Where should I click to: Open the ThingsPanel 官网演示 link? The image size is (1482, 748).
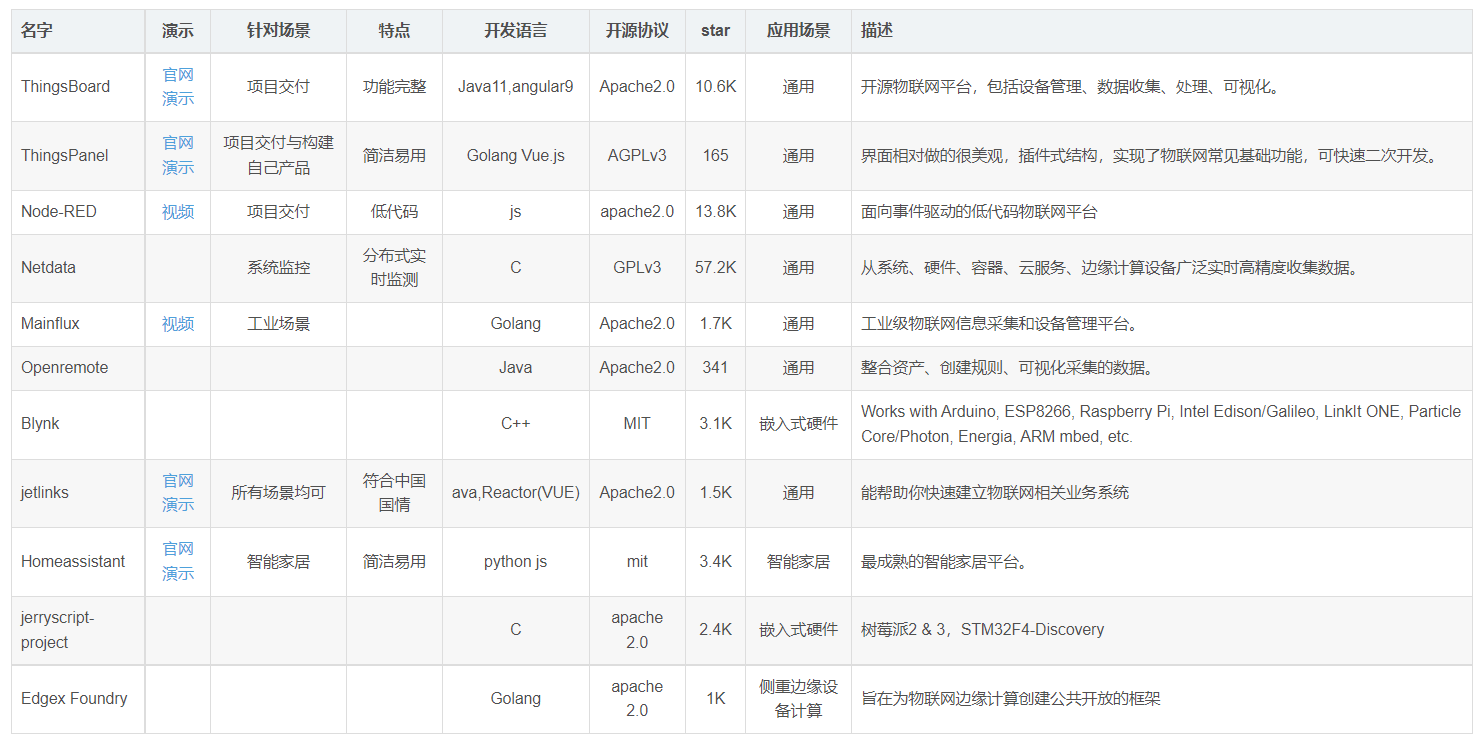[x=178, y=155]
